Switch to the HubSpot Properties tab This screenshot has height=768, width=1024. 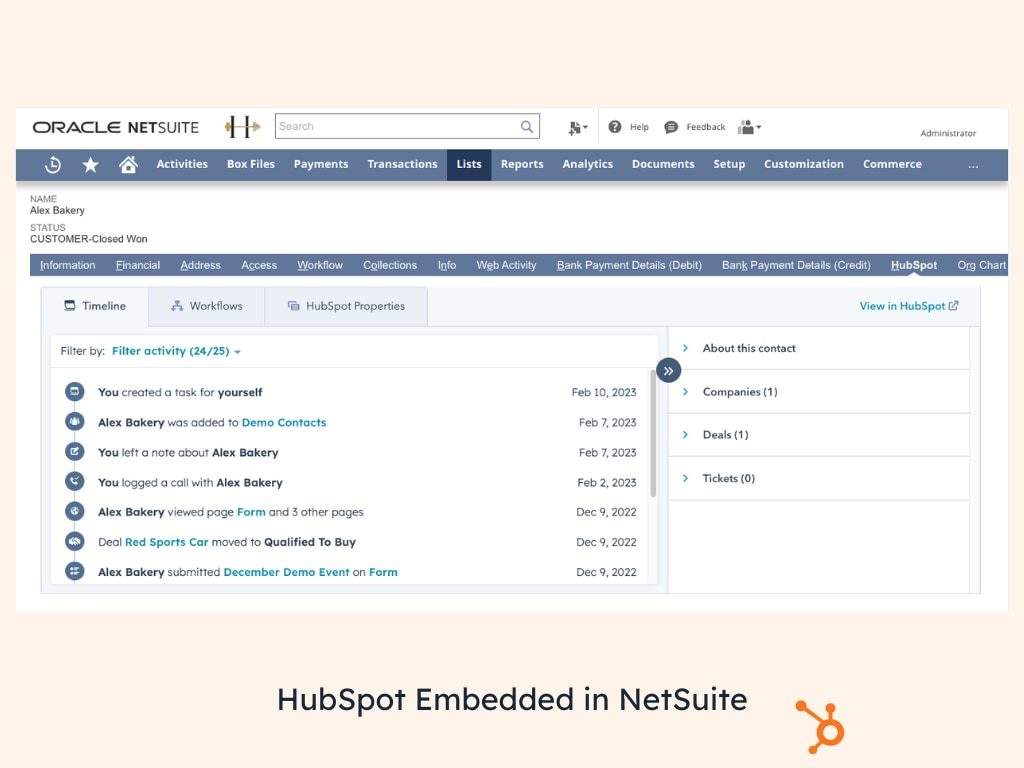point(346,306)
